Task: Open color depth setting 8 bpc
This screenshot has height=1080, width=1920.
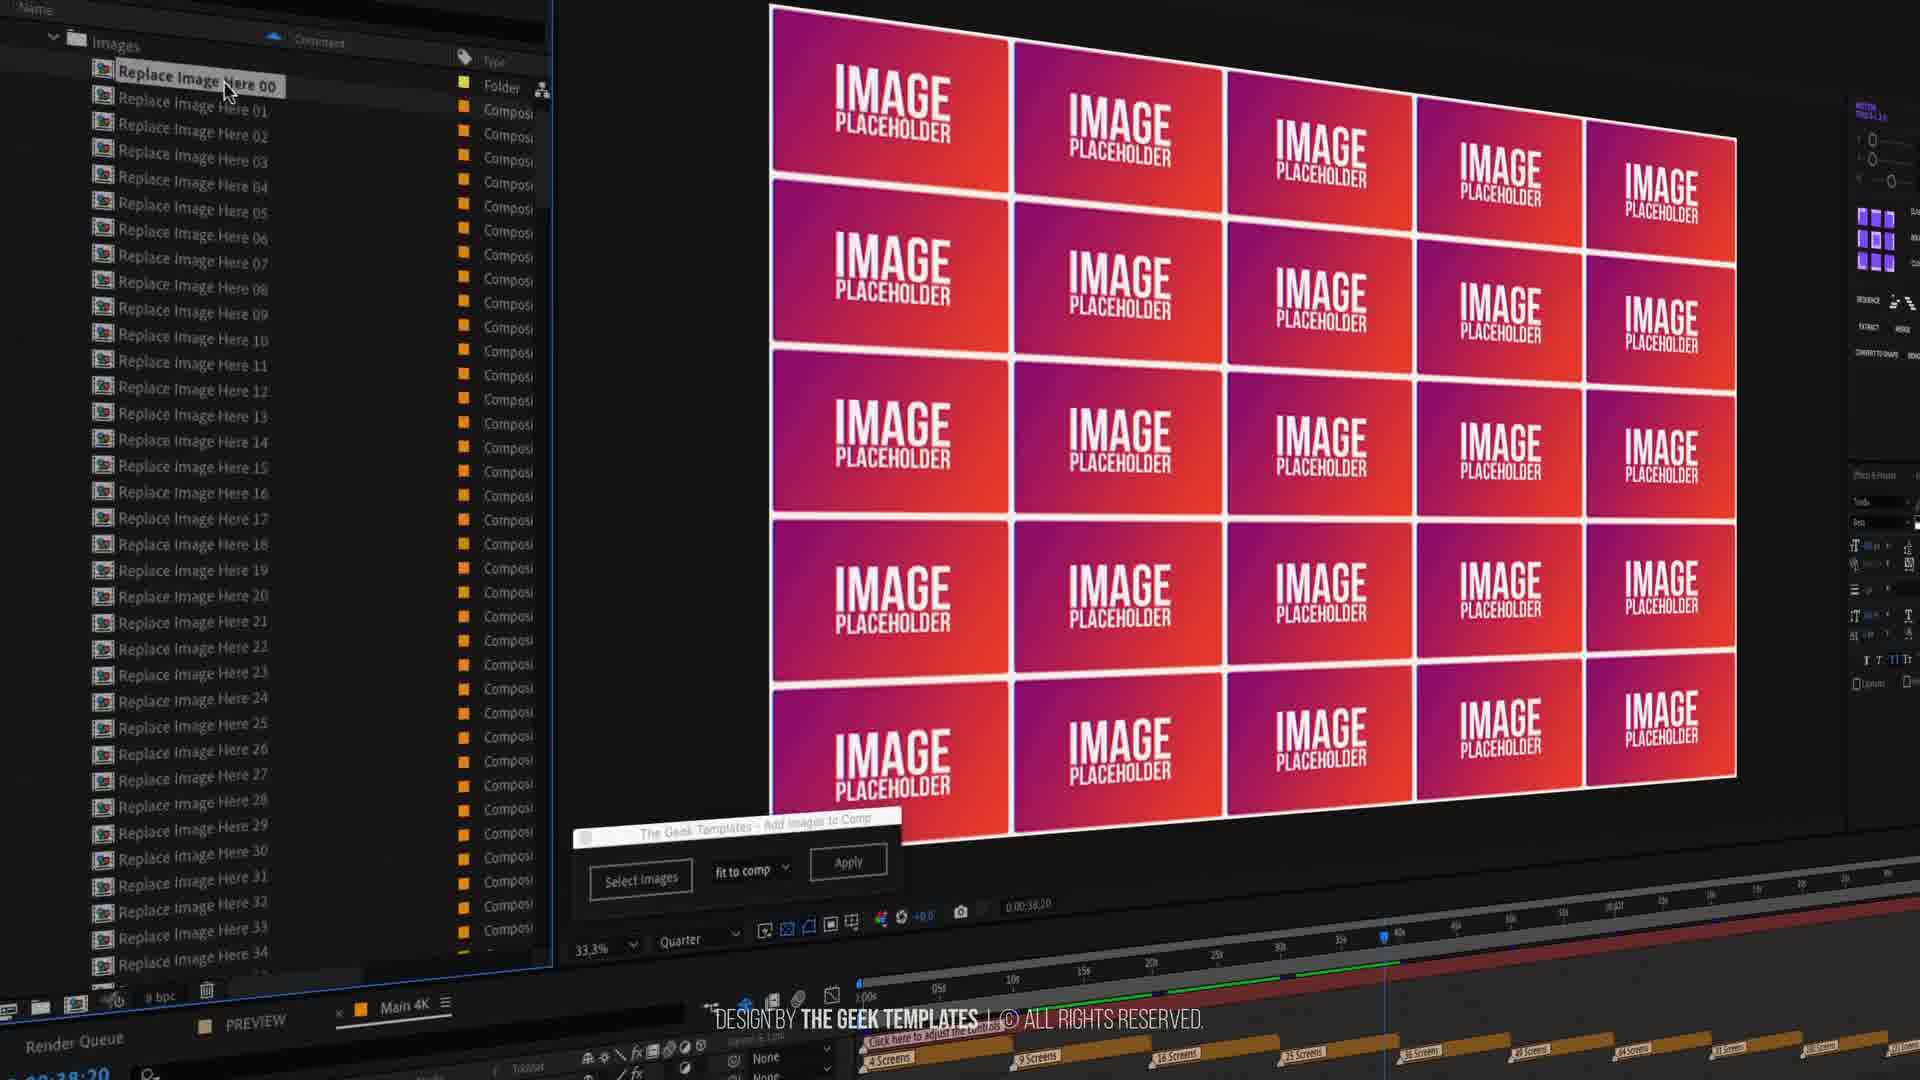Action: point(160,996)
